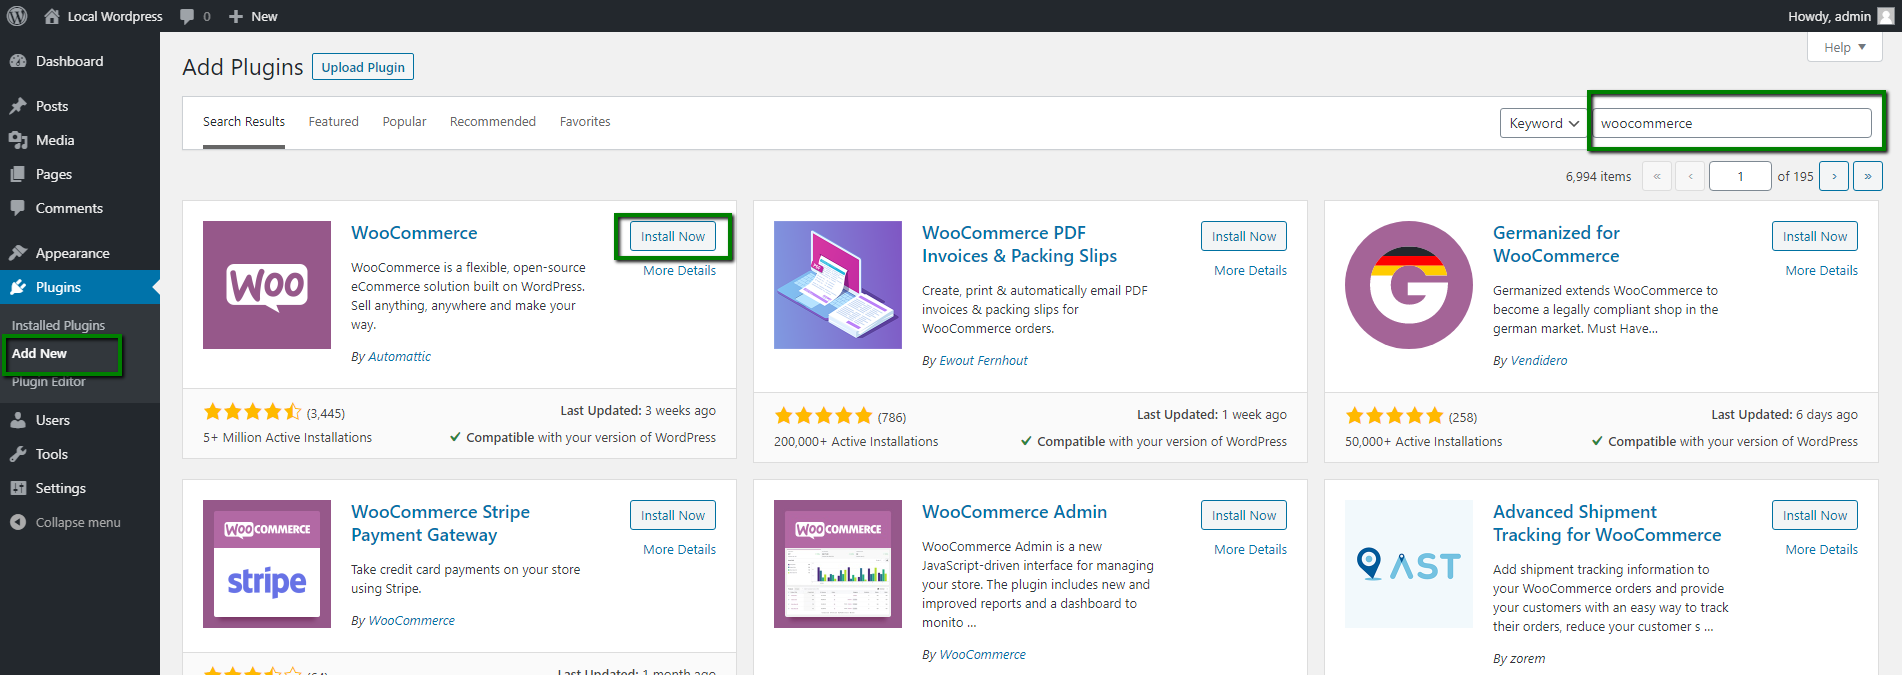Click the PDF Invoices plugin thumbnail
The image size is (1902, 675).
coord(838,285)
